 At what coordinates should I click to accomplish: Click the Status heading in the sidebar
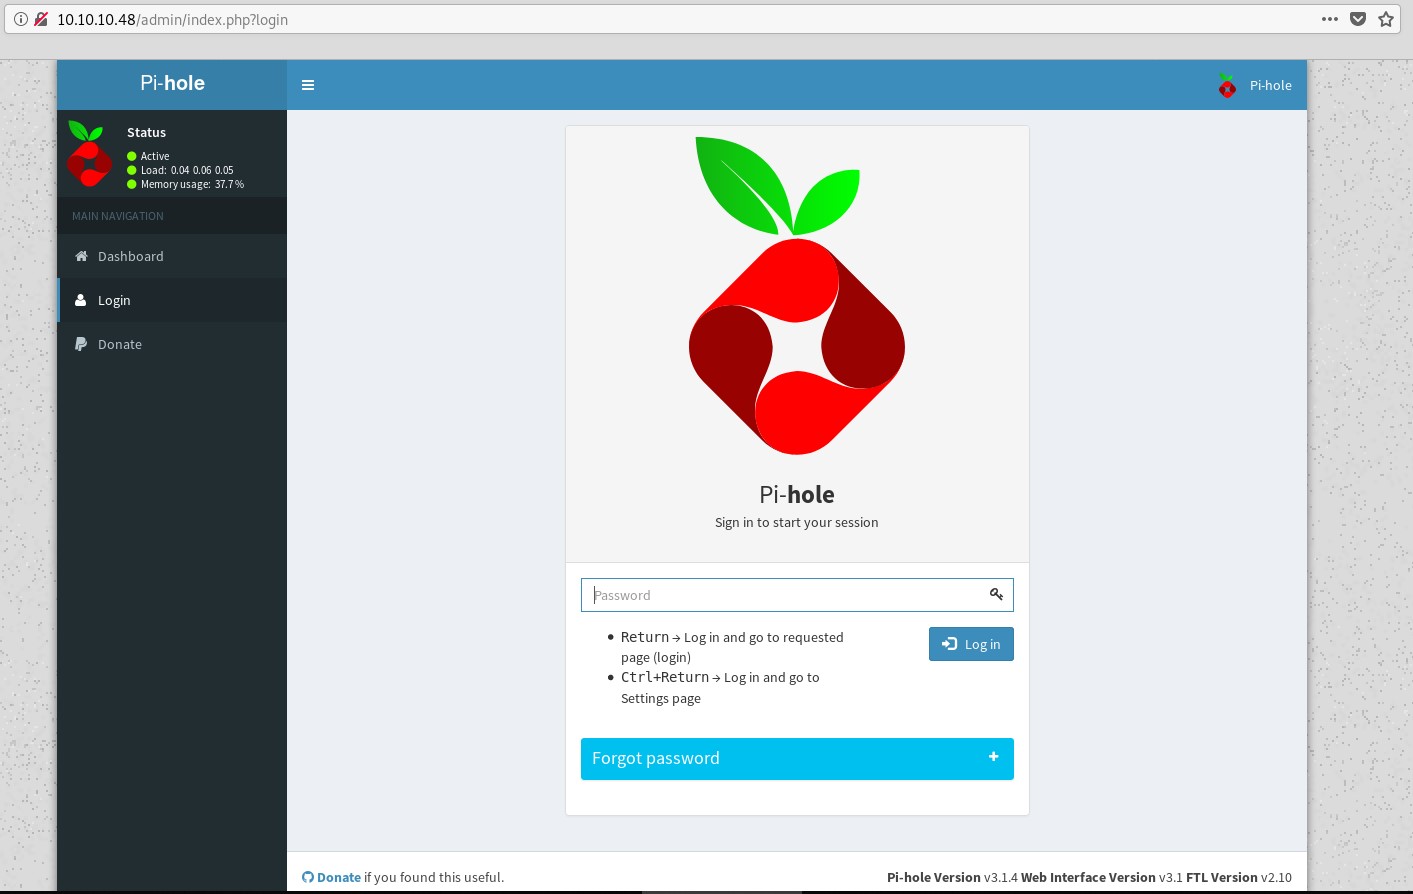(146, 132)
